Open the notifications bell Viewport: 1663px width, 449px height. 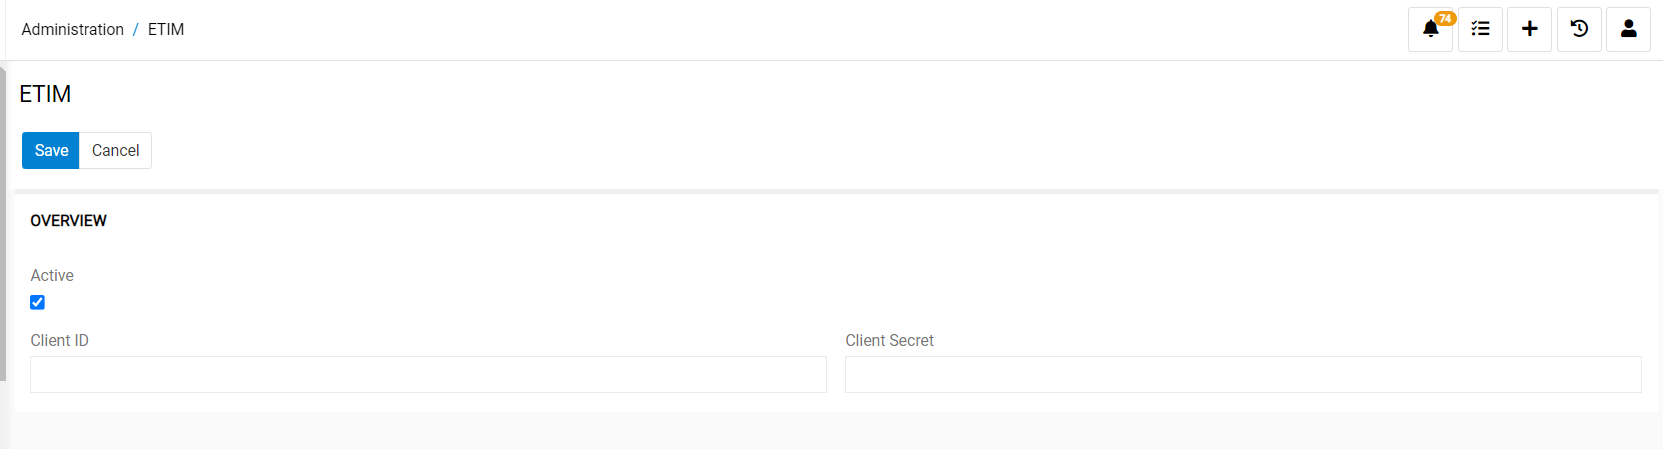pyautogui.click(x=1430, y=30)
